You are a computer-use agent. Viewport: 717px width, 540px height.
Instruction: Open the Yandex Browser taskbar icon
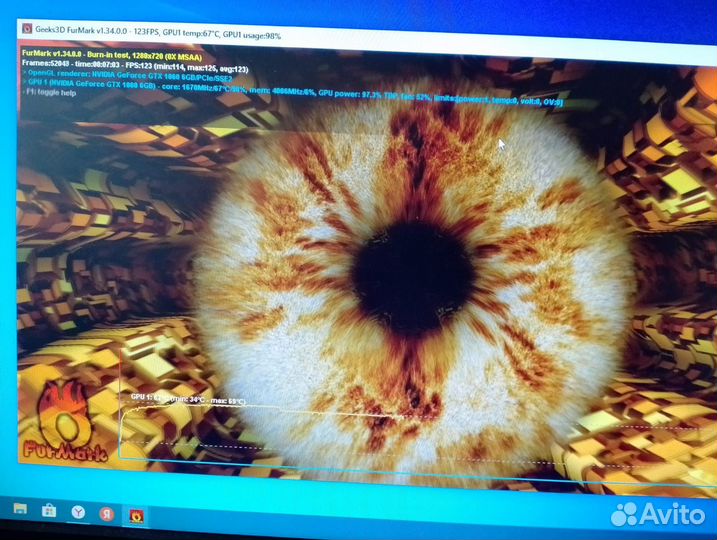(78, 512)
